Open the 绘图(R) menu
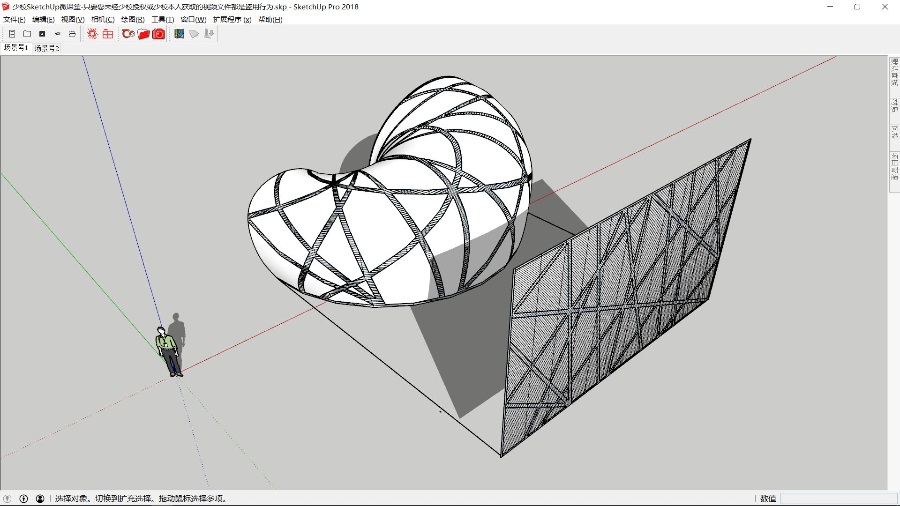This screenshot has height=506, width=900. tap(133, 20)
